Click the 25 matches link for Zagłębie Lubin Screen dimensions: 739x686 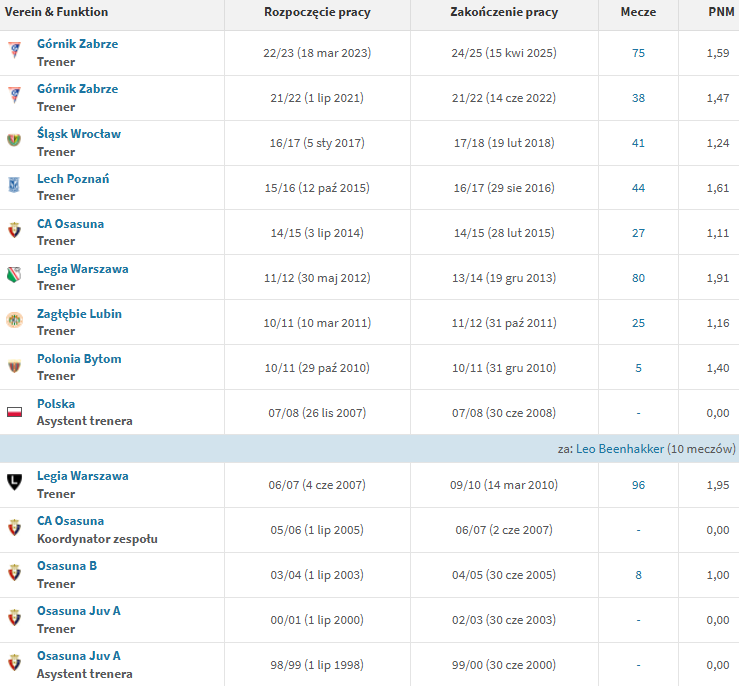click(x=638, y=323)
